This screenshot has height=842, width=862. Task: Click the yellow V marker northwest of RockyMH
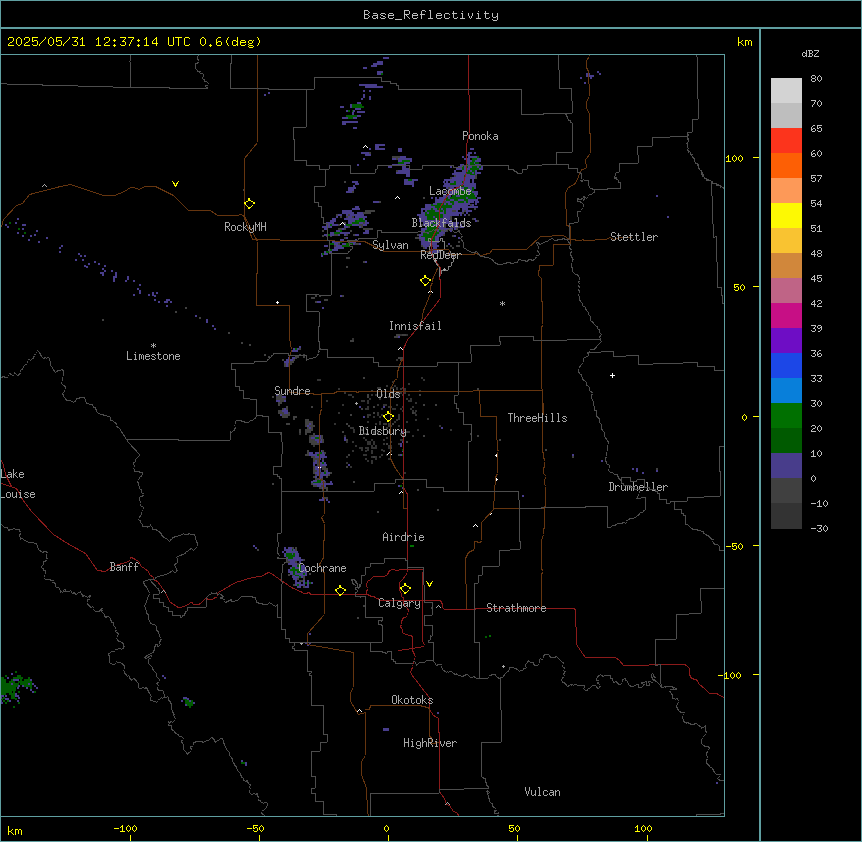pyautogui.click(x=175, y=184)
